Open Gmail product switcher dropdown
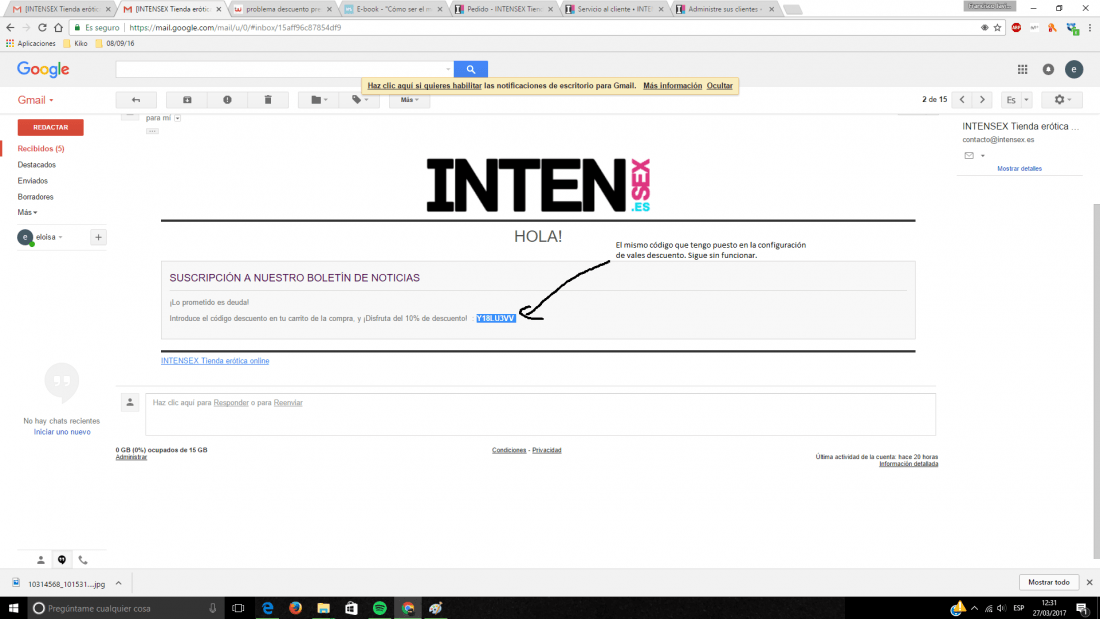The width and height of the screenshot is (1100, 619). [x=35, y=100]
